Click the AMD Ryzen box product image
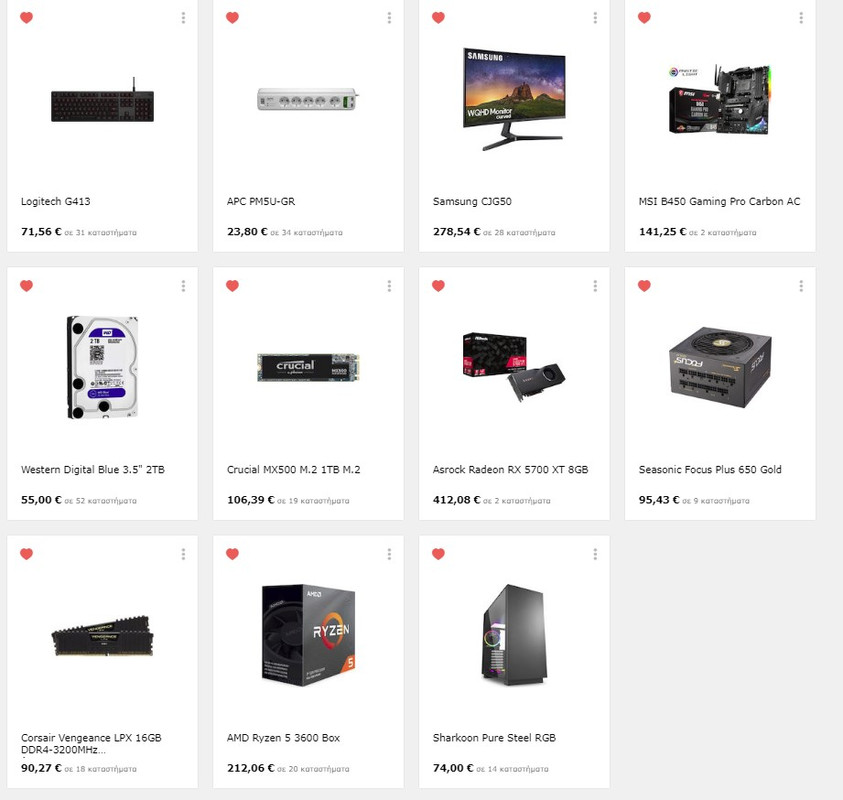The height and width of the screenshot is (800, 843). click(309, 635)
